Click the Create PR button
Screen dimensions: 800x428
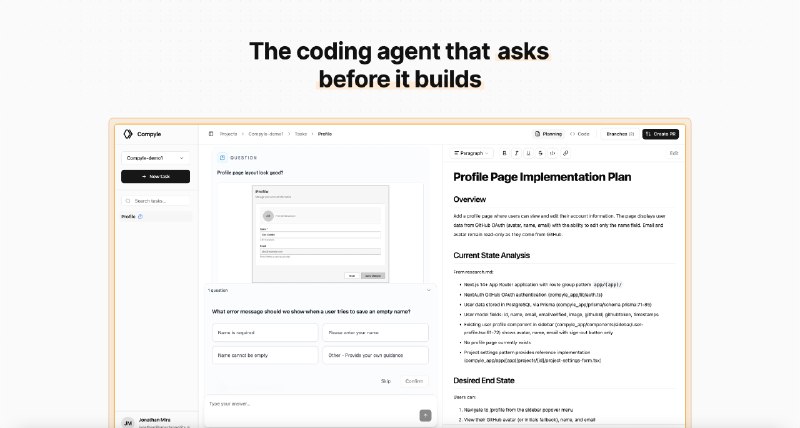(x=660, y=133)
